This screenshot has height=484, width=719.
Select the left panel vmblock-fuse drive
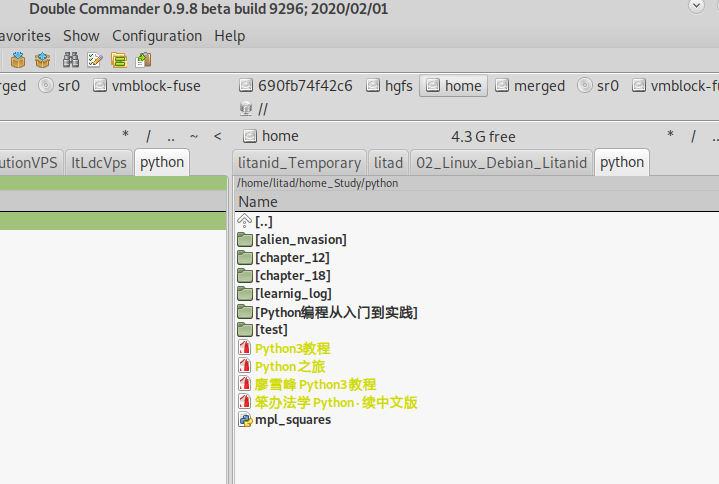(147, 86)
